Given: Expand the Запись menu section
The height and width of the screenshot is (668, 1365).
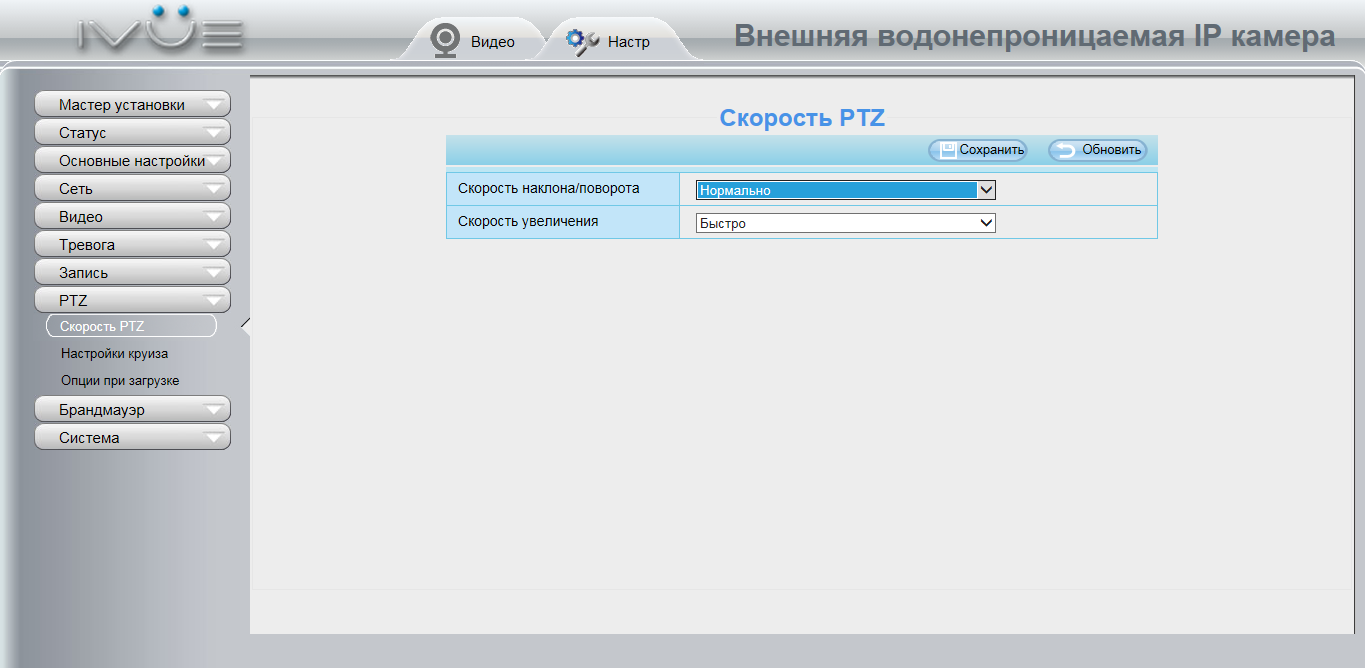Looking at the screenshot, I should tap(133, 272).
